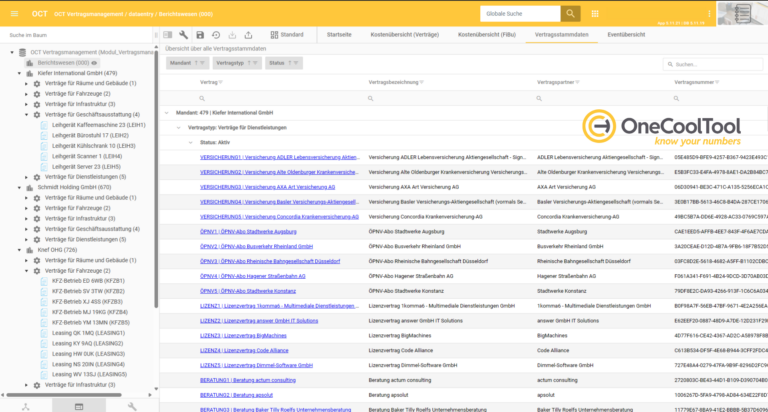This screenshot has height=412, width=768.
Task: Click the upload share icon in toolbar
Action: click(248, 35)
